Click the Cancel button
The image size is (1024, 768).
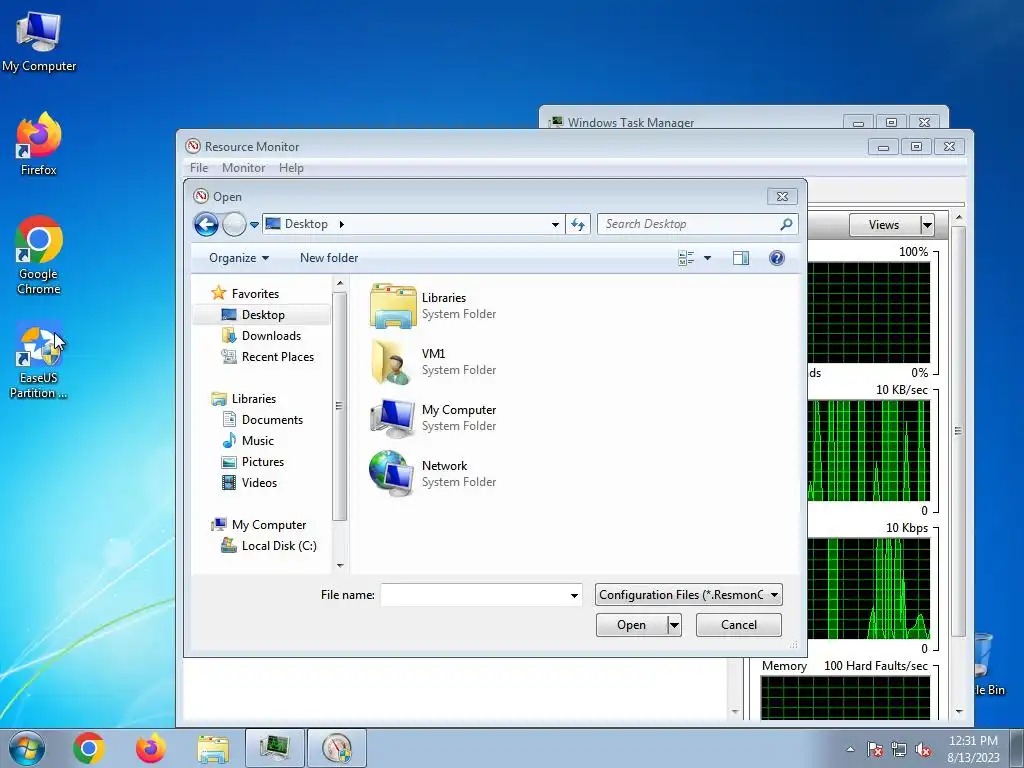739,625
